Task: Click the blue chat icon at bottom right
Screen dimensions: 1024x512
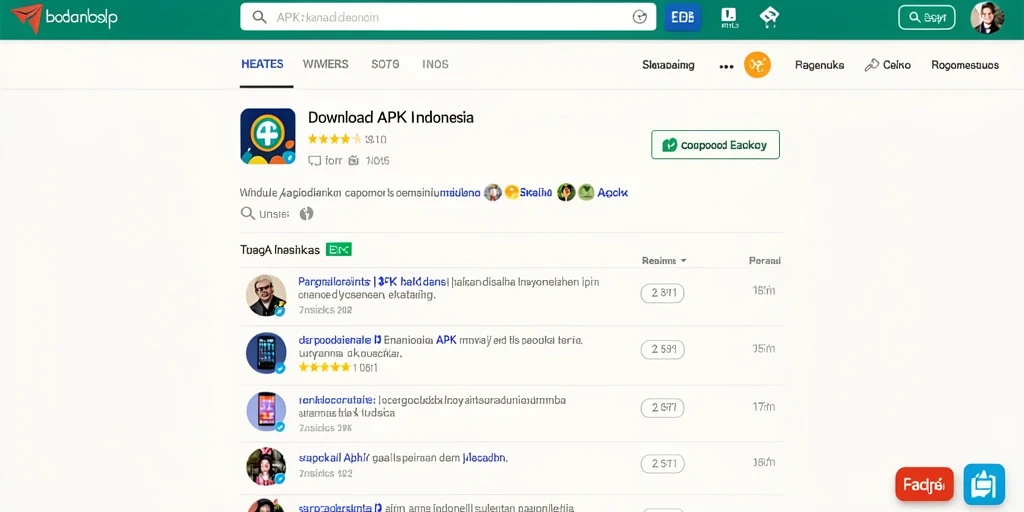Action: pyautogui.click(x=984, y=485)
